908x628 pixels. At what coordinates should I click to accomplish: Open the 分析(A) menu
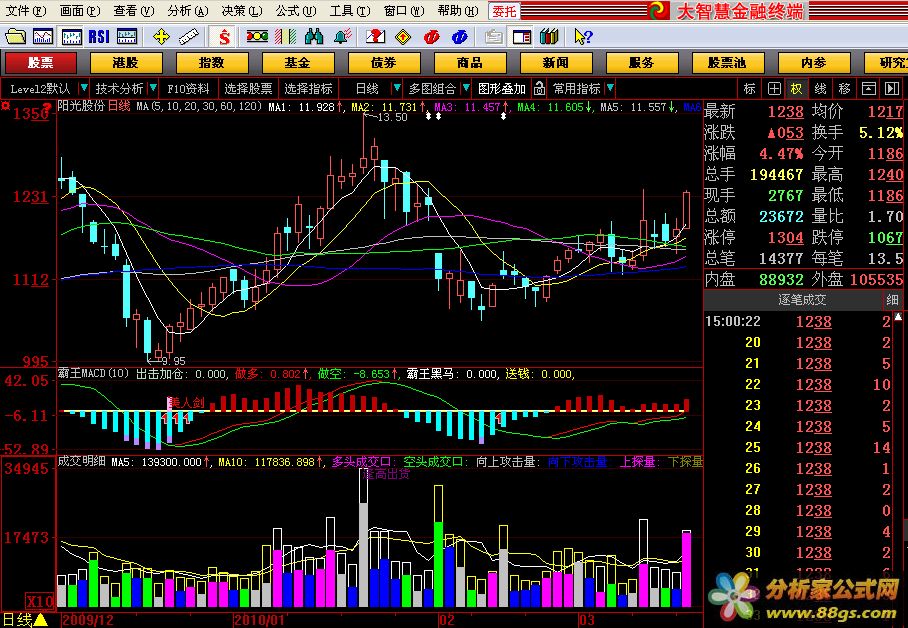coord(188,10)
